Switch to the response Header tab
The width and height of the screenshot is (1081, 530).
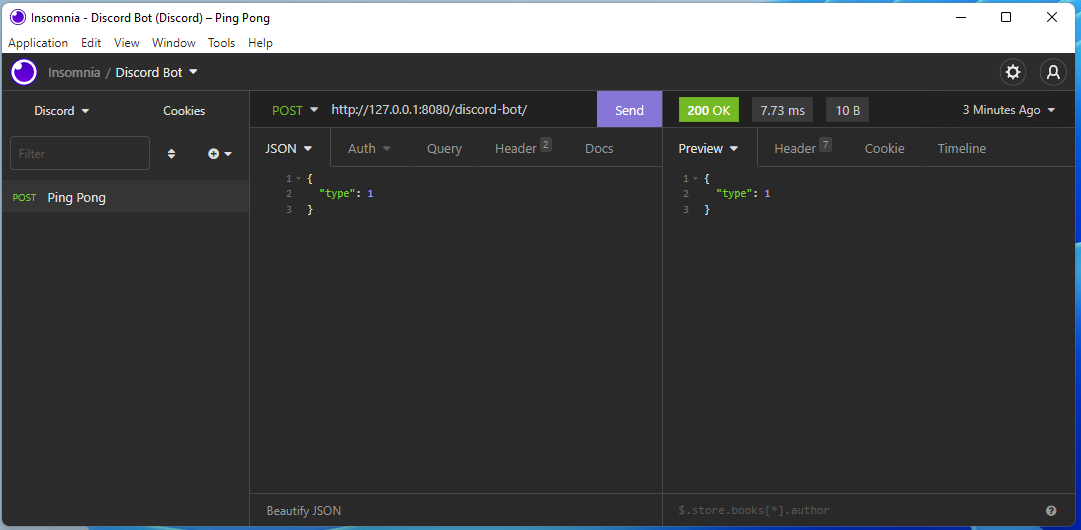pos(802,148)
